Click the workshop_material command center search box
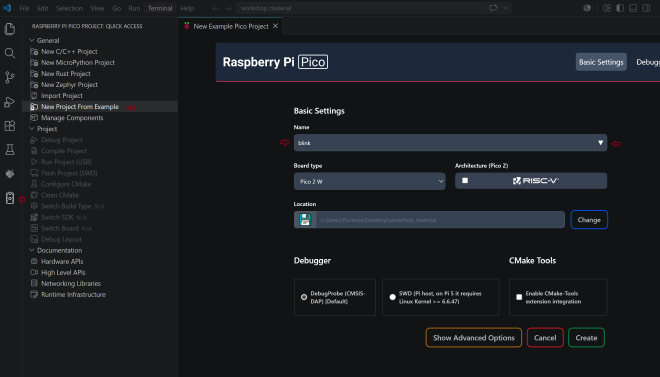The height and width of the screenshot is (377, 660). tap(361, 8)
